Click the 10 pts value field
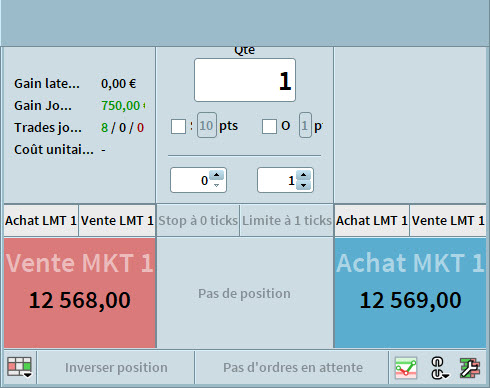This screenshot has height=388, width=490. tap(207, 125)
